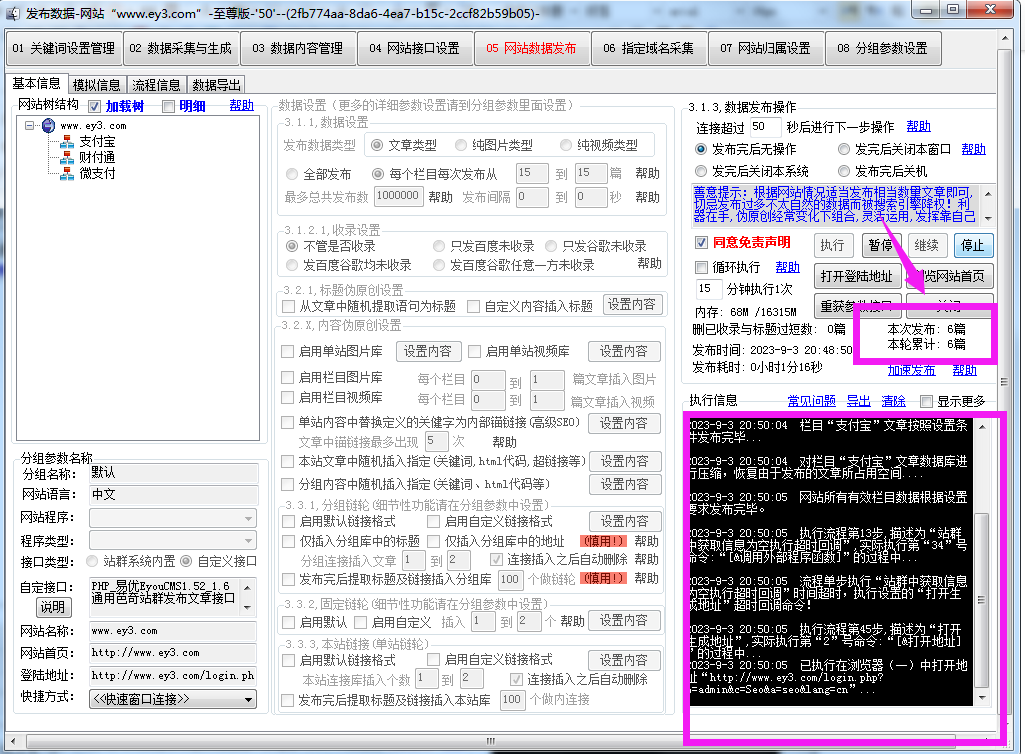The image size is (1025, 754).
Task: Click the 暂停 button
Action: pos(881,245)
